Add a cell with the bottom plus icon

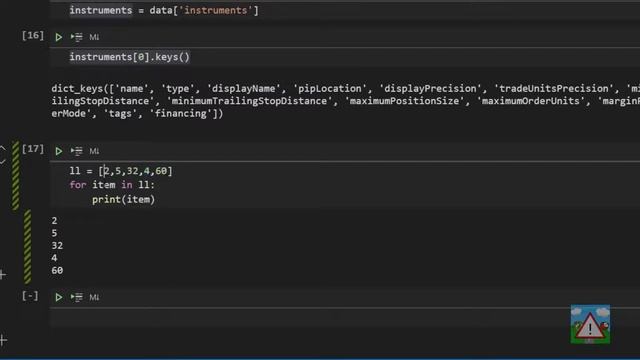(3, 340)
